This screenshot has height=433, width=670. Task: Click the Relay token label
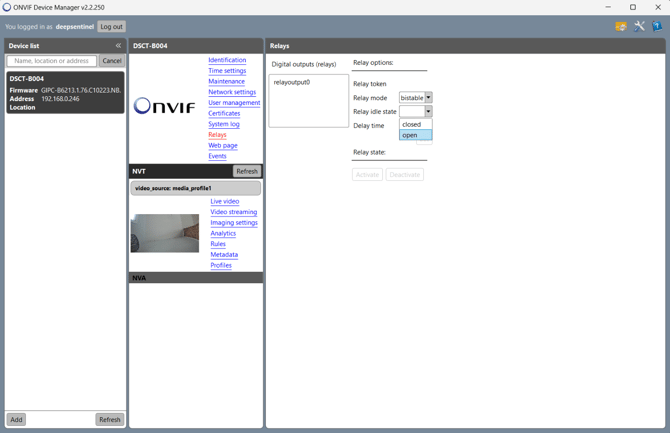click(370, 84)
